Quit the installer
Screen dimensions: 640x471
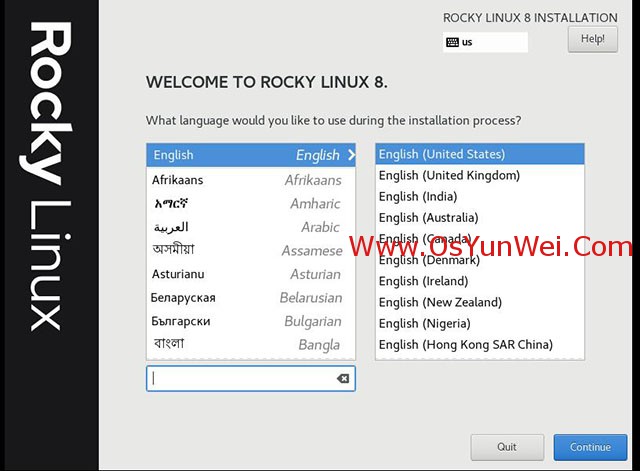click(x=507, y=447)
